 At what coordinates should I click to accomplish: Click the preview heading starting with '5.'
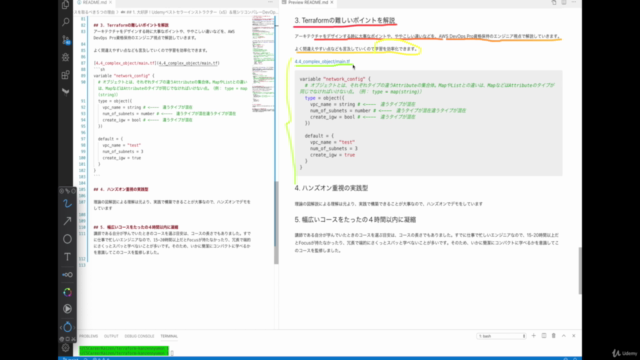click(x=355, y=220)
